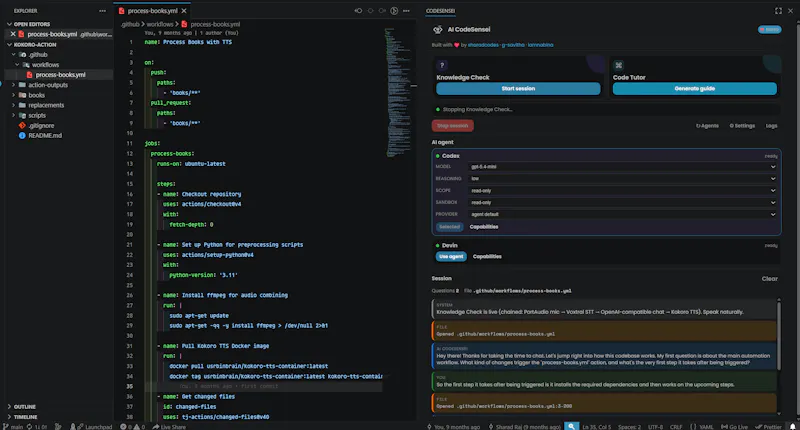This screenshot has height=430, width=800.
Task: Click the main git branch status item
Action: [x=13, y=427]
